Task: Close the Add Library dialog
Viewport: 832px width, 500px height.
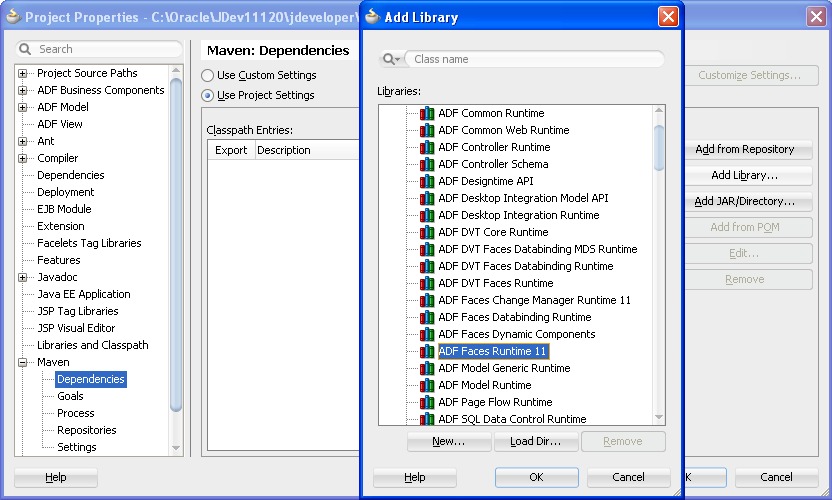Action: point(668,16)
